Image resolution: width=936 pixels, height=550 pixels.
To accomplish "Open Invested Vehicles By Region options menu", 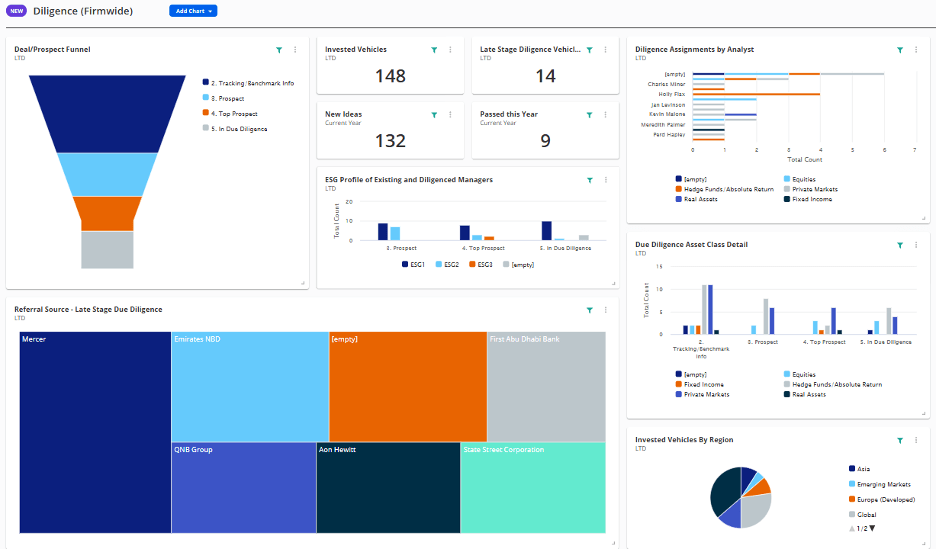I will click(x=915, y=440).
